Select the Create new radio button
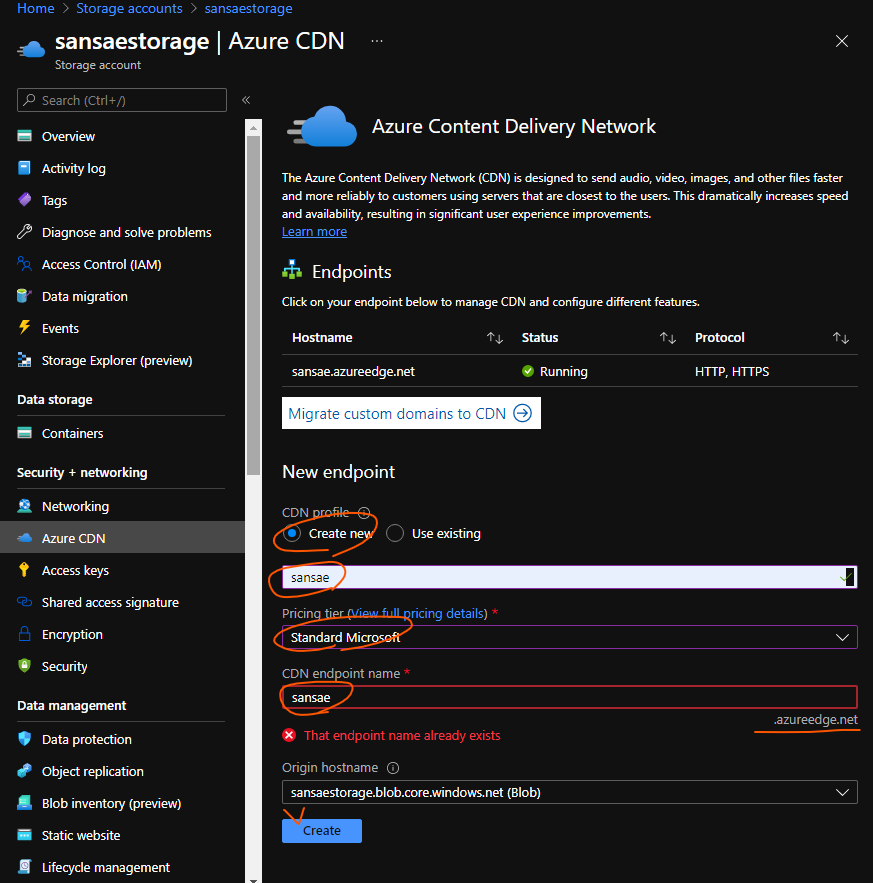 tap(292, 533)
